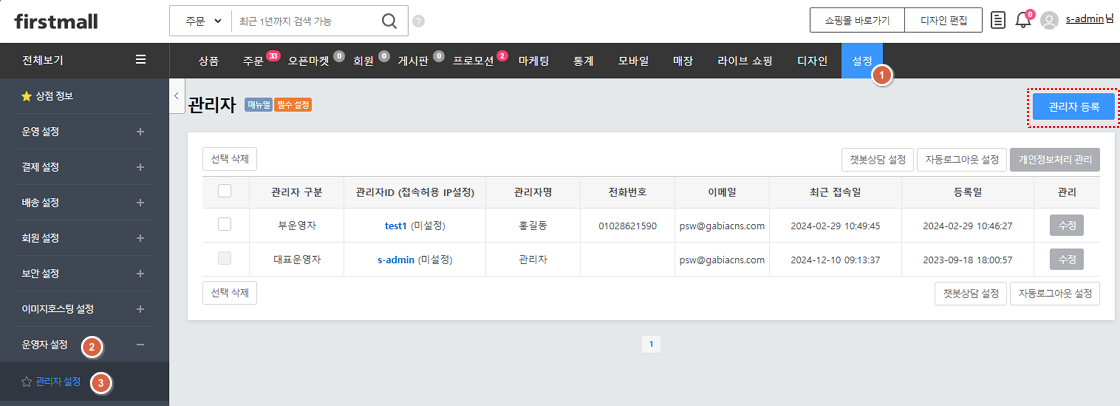The height and width of the screenshot is (406, 1120).
Task: Expand 배송 설정 with its plus icon
Action: (x=140, y=202)
